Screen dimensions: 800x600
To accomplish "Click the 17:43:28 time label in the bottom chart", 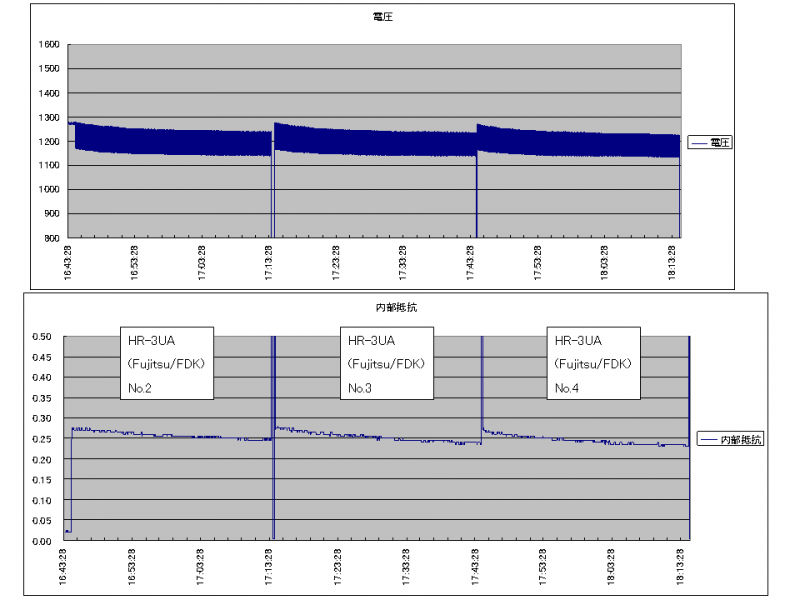I will [478, 568].
